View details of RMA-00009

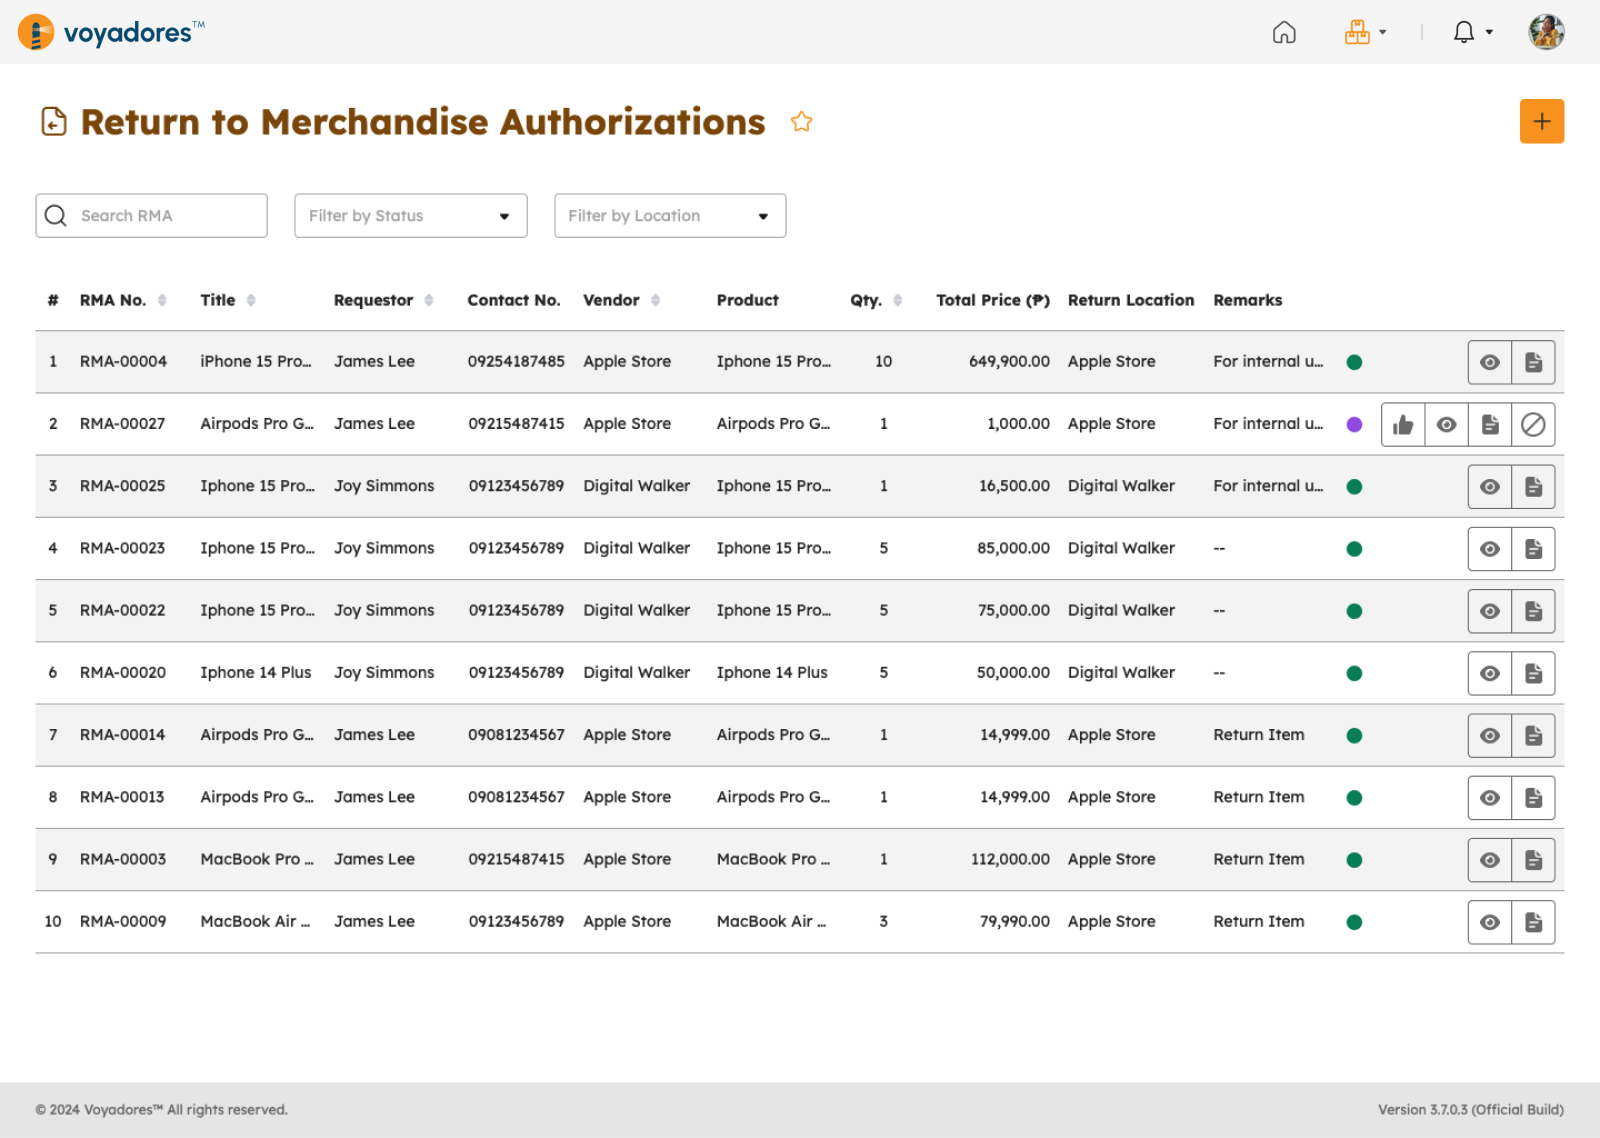(1490, 922)
